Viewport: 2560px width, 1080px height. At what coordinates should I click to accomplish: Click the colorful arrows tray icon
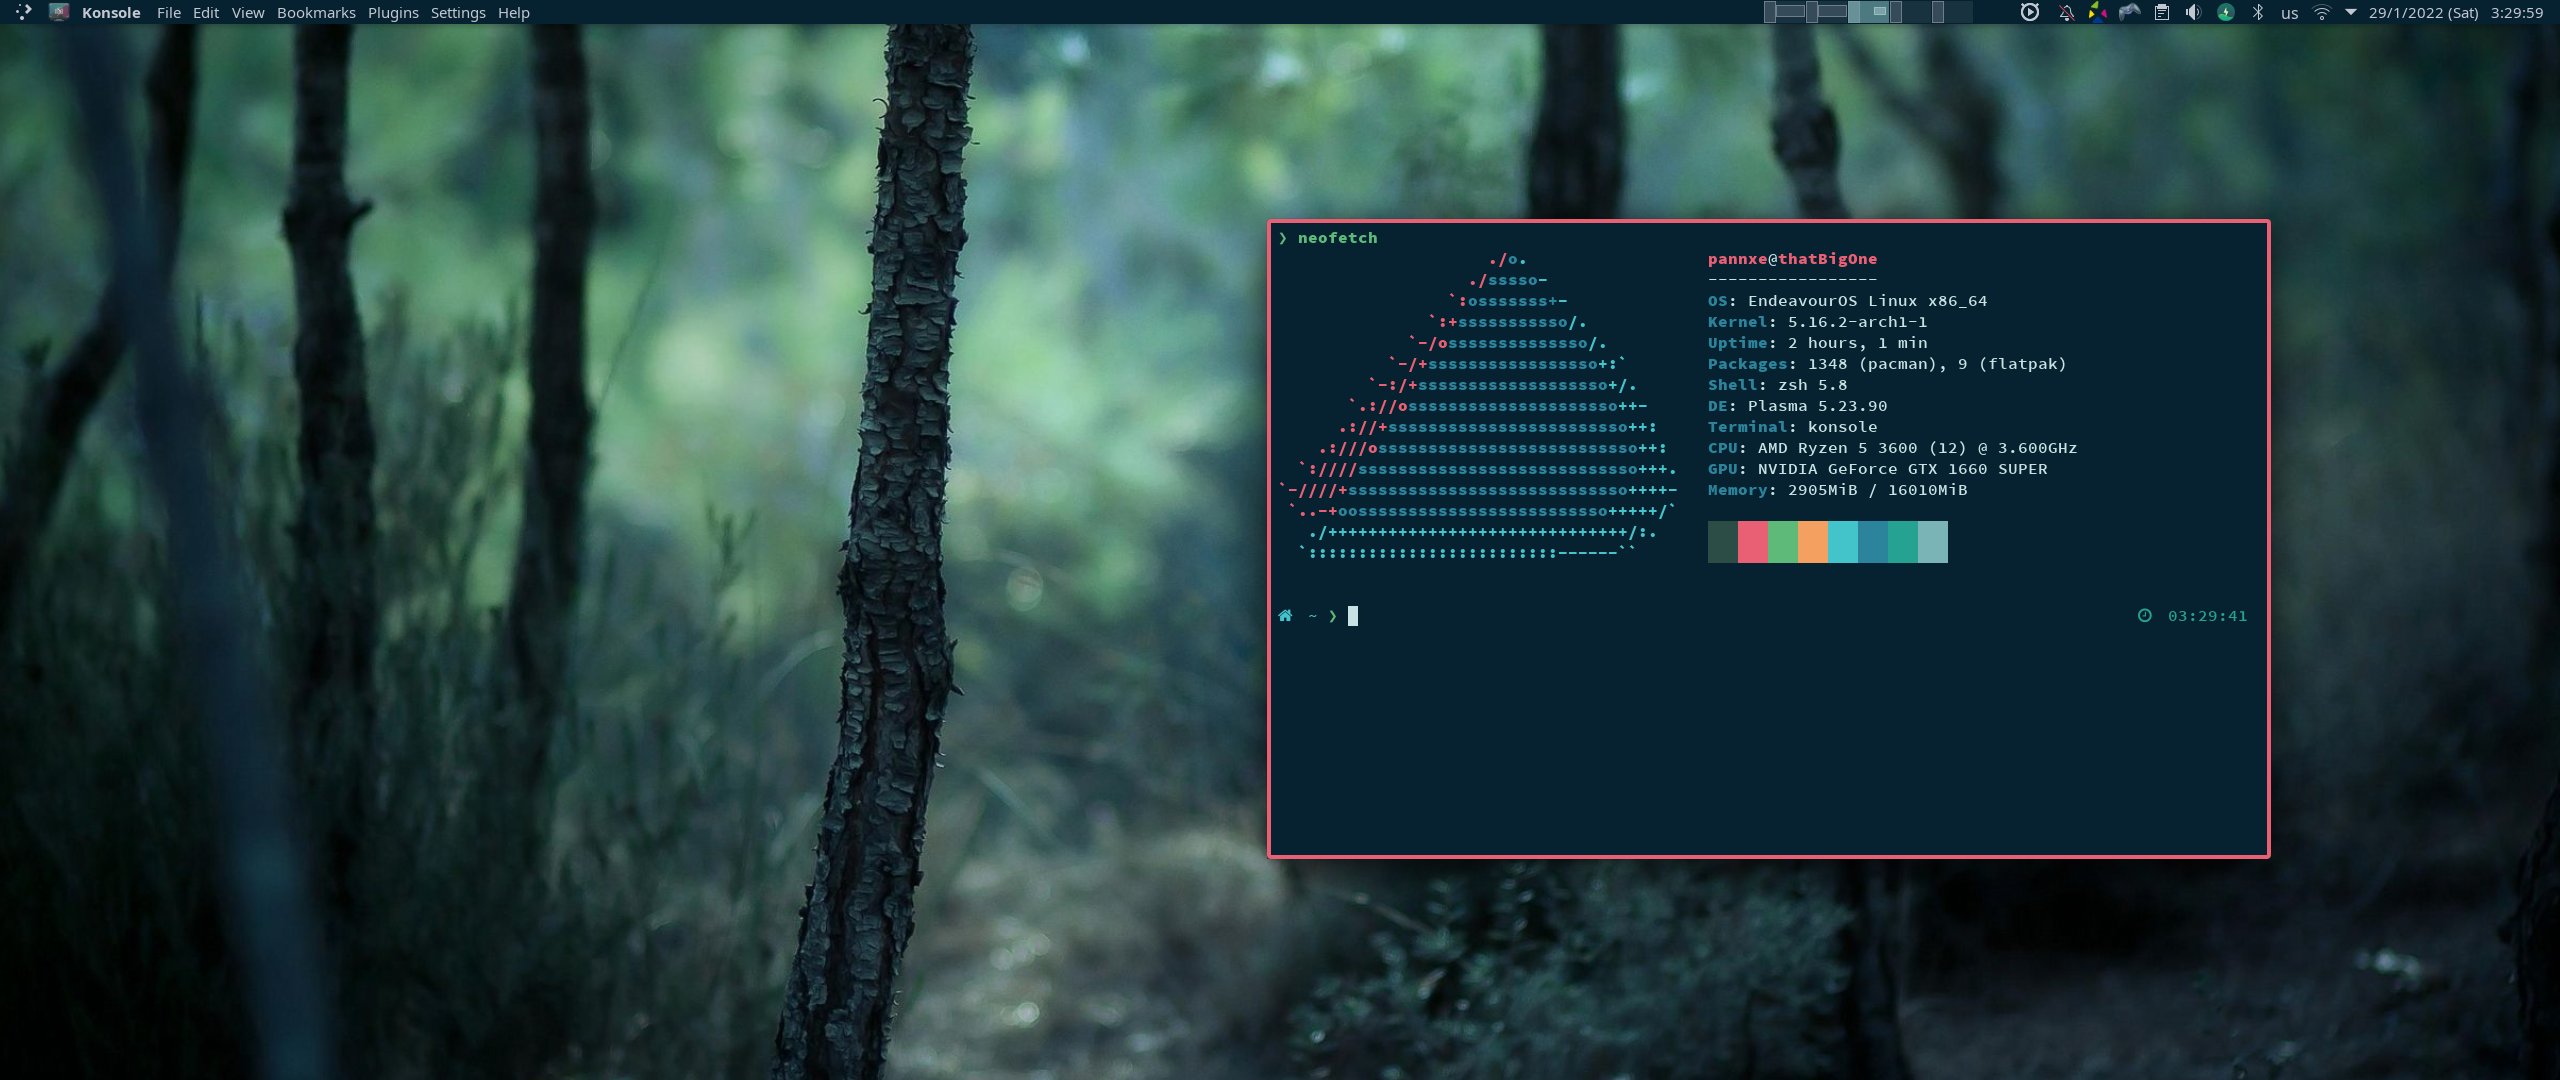coord(2098,12)
